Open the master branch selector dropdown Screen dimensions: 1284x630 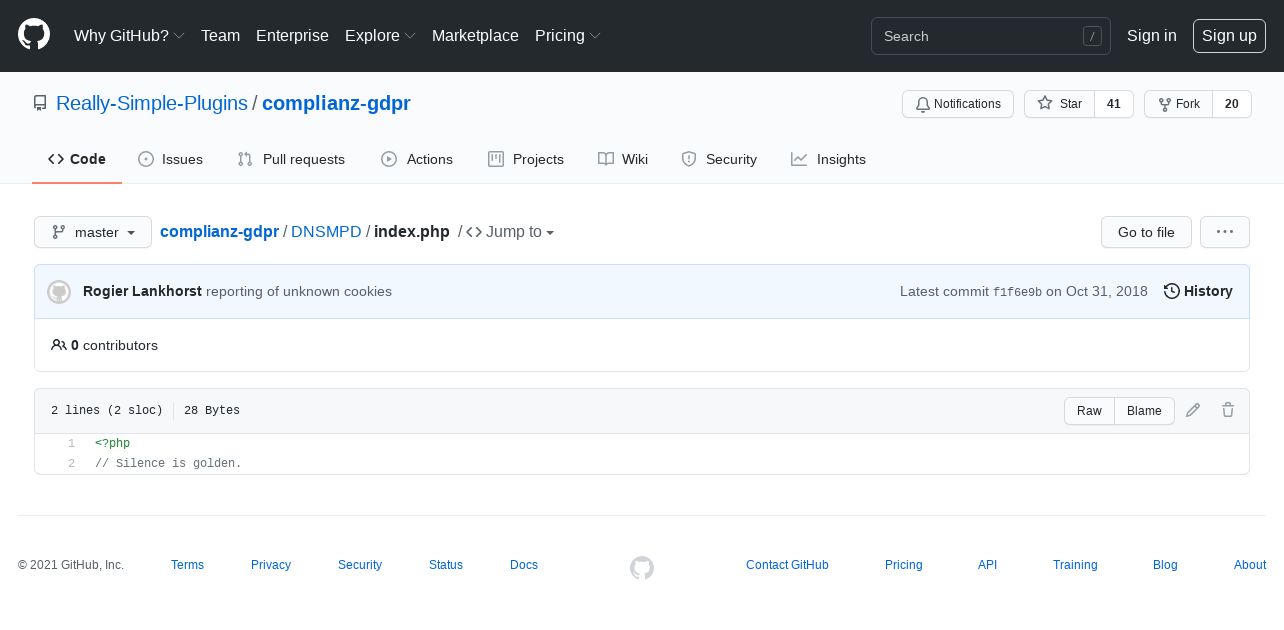(93, 232)
